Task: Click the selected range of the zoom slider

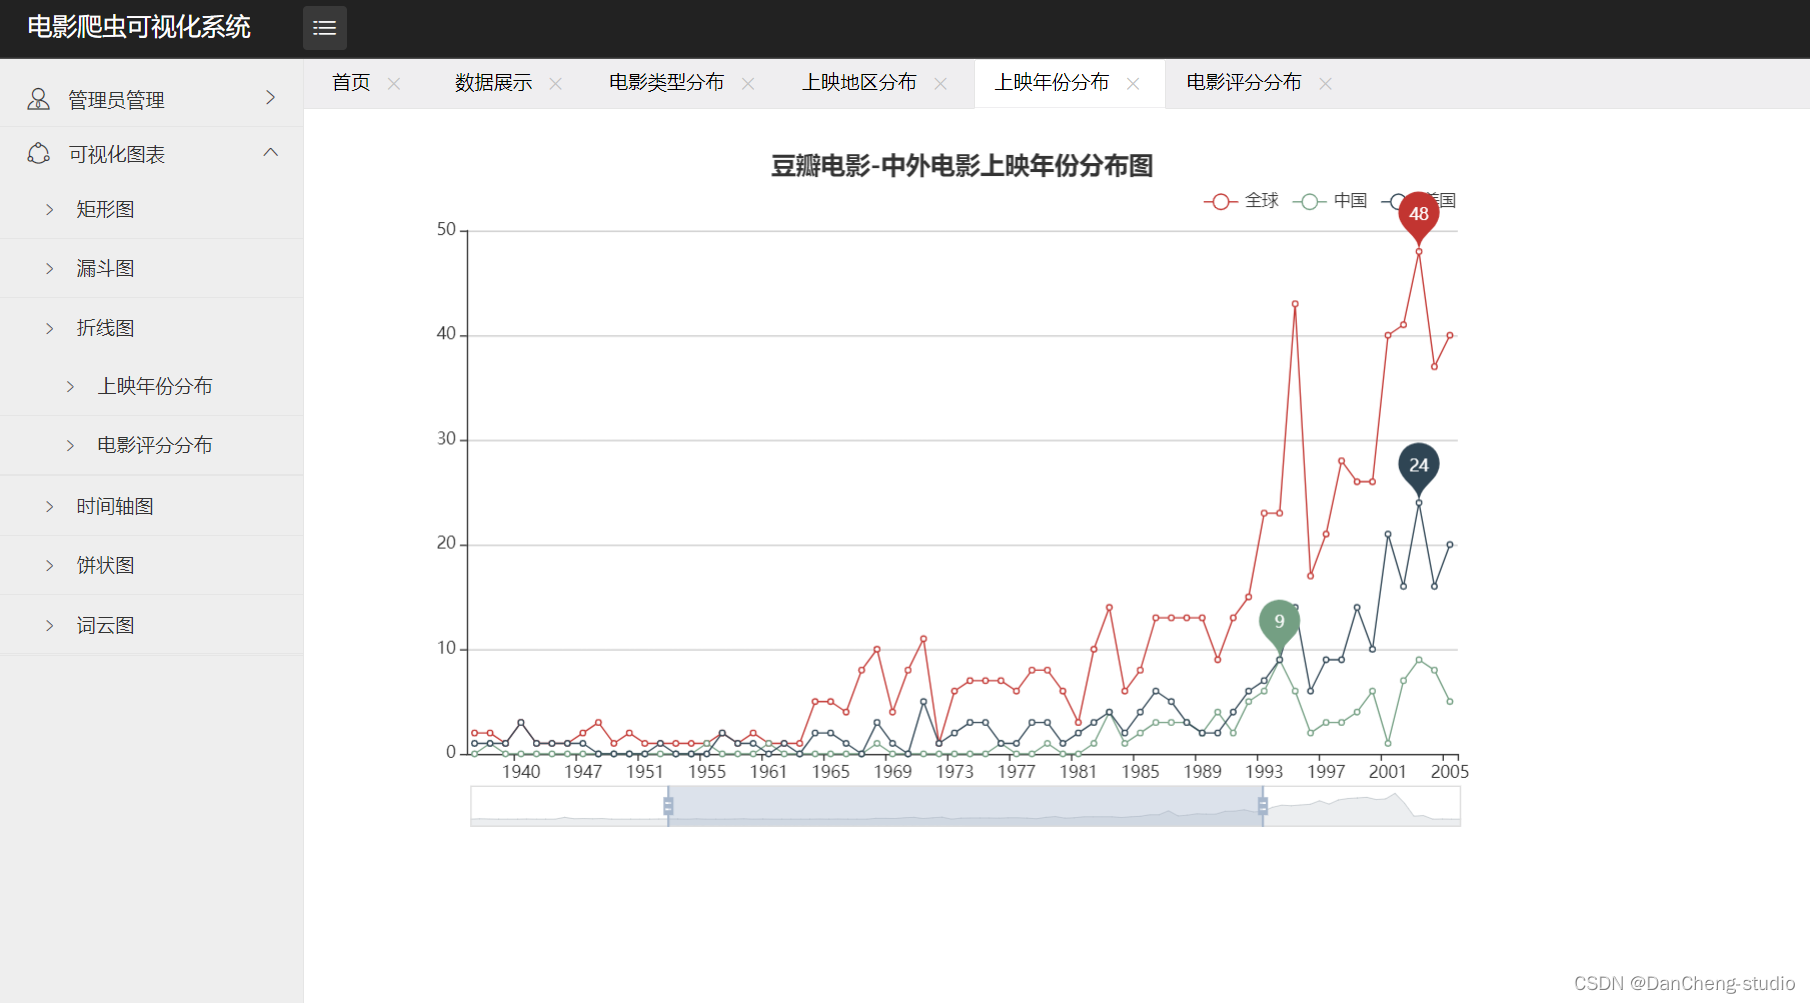Action: [x=965, y=806]
